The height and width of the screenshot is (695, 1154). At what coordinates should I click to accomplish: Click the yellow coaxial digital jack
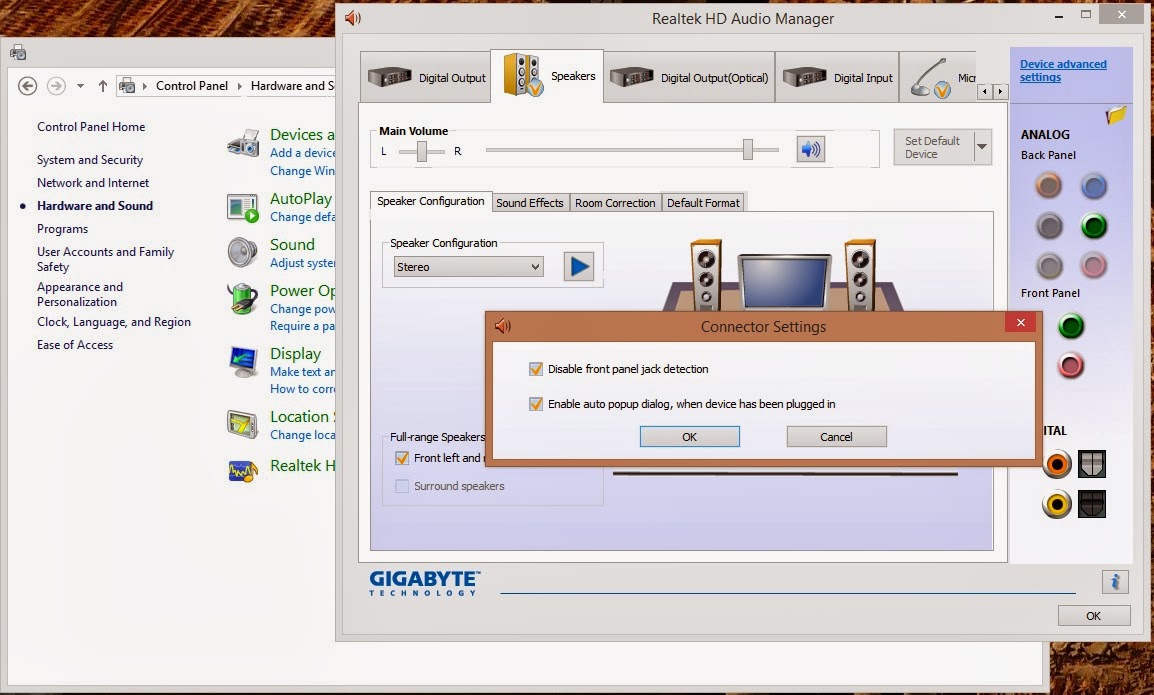click(x=1057, y=504)
